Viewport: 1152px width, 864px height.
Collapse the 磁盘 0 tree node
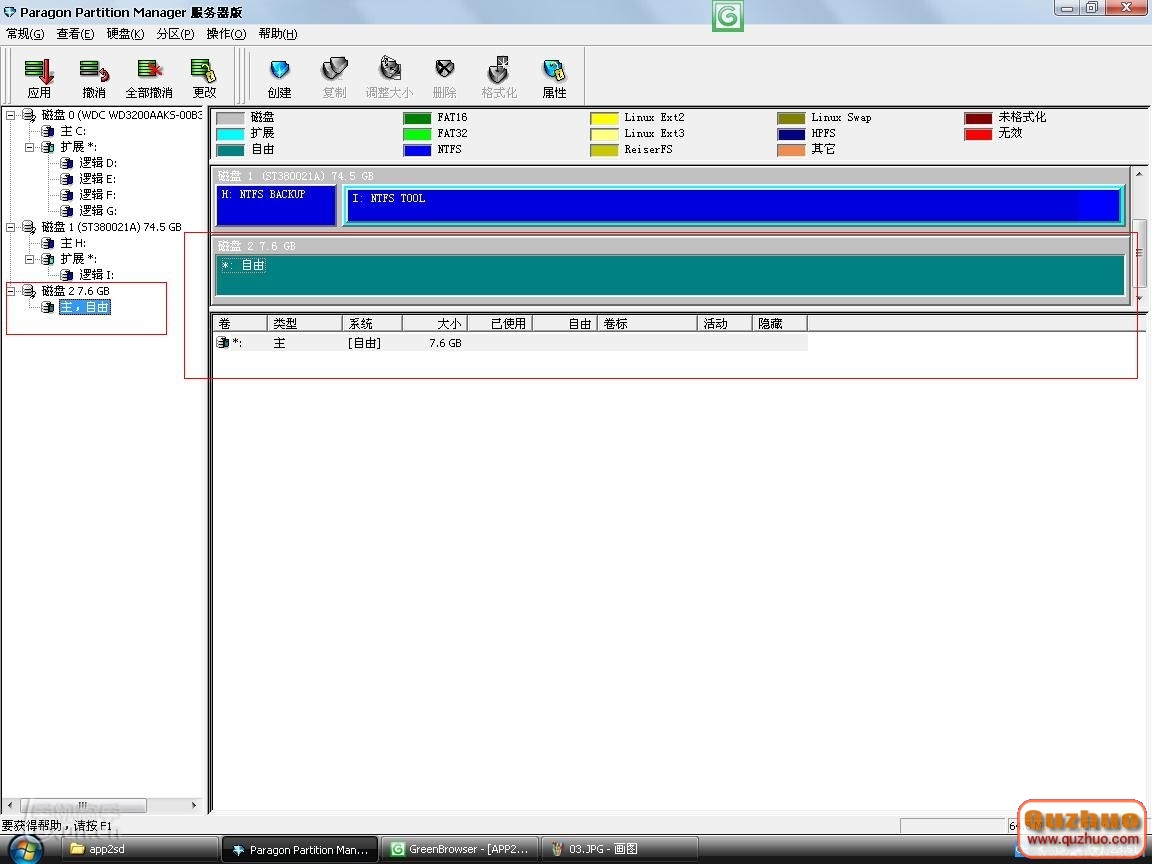coord(11,115)
